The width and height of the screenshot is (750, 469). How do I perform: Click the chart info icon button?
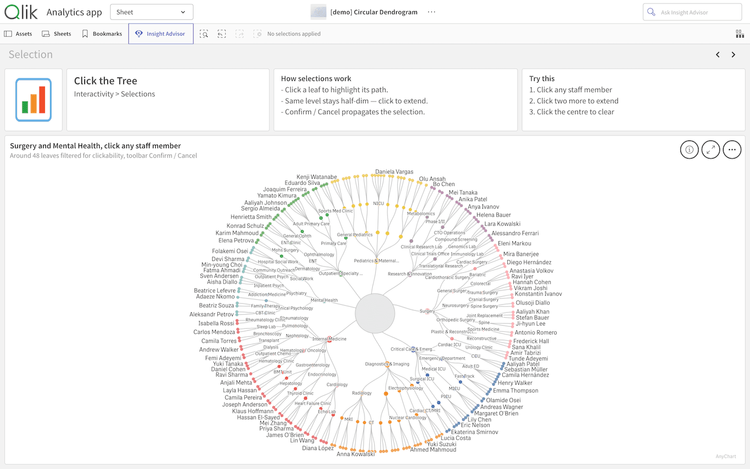(689, 150)
